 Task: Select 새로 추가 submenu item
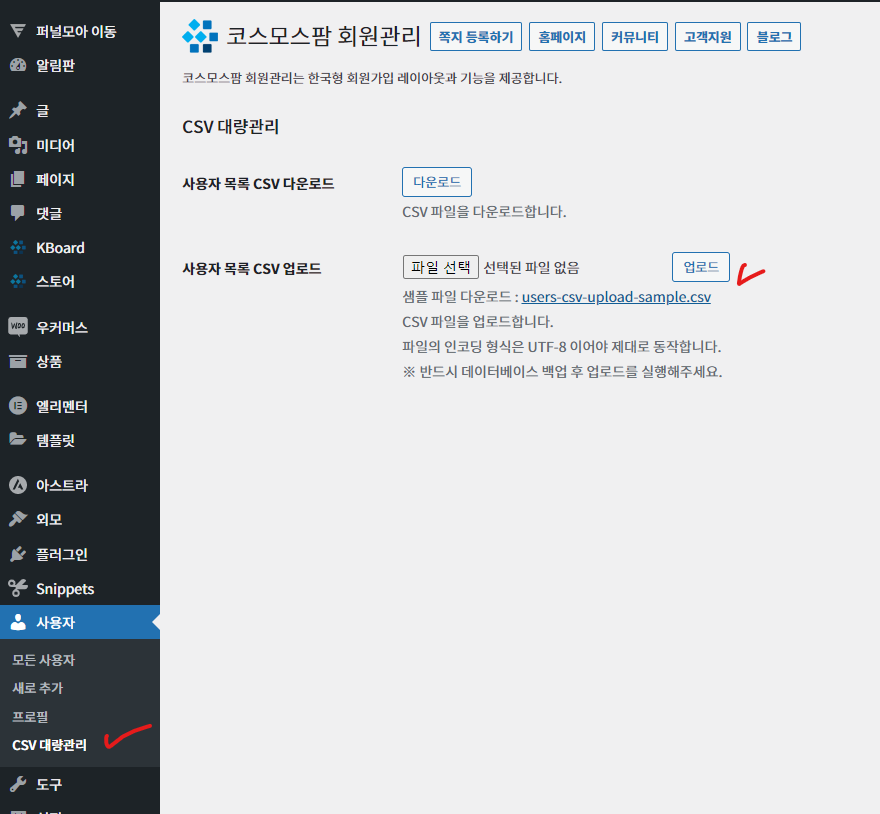coord(38,688)
